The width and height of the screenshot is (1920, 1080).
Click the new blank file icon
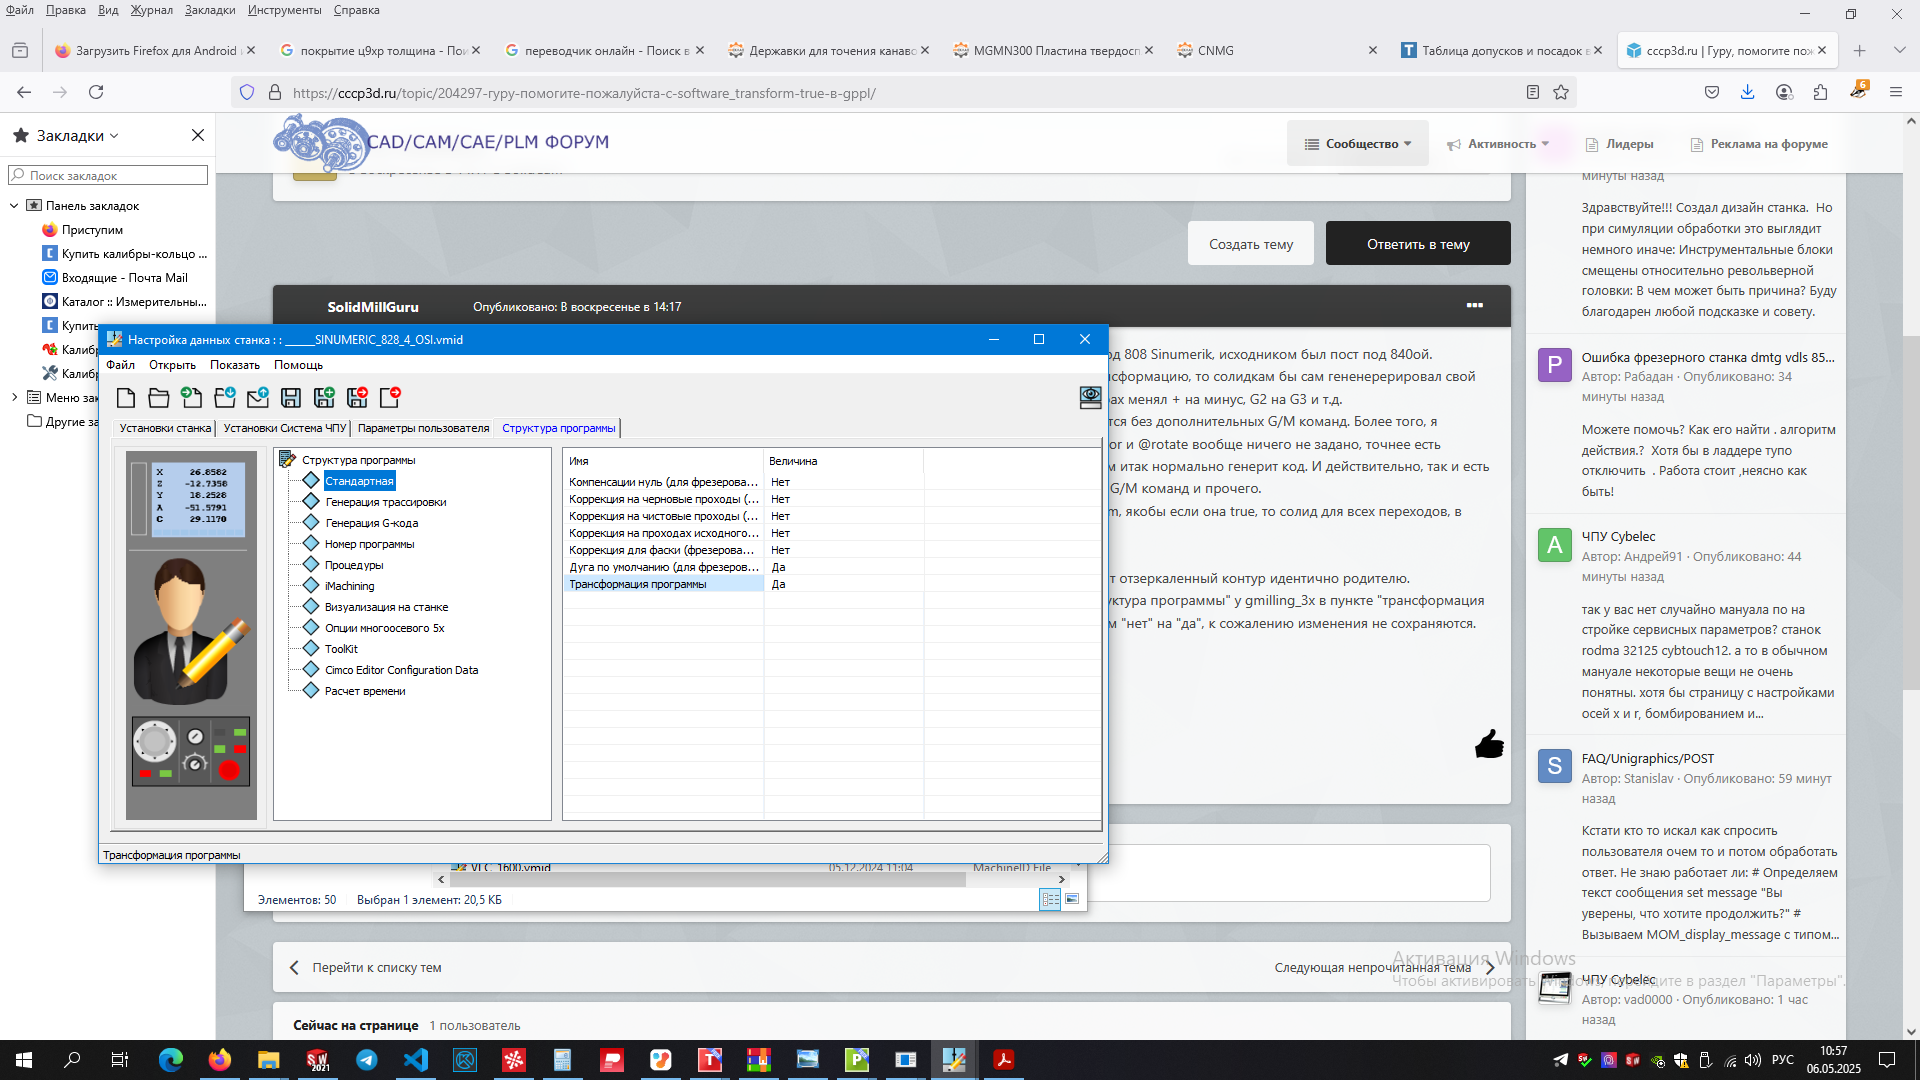pos(126,398)
